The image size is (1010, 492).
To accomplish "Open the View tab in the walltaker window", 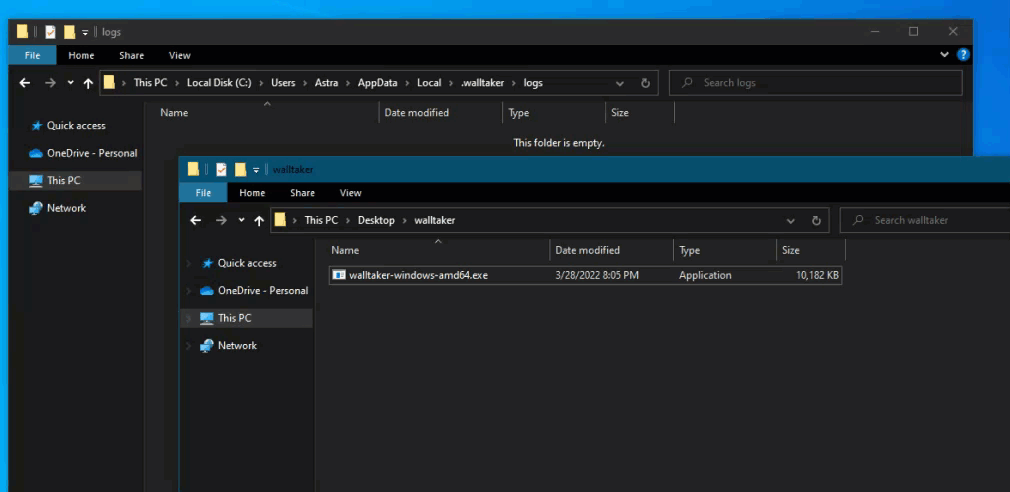I will [x=350, y=193].
